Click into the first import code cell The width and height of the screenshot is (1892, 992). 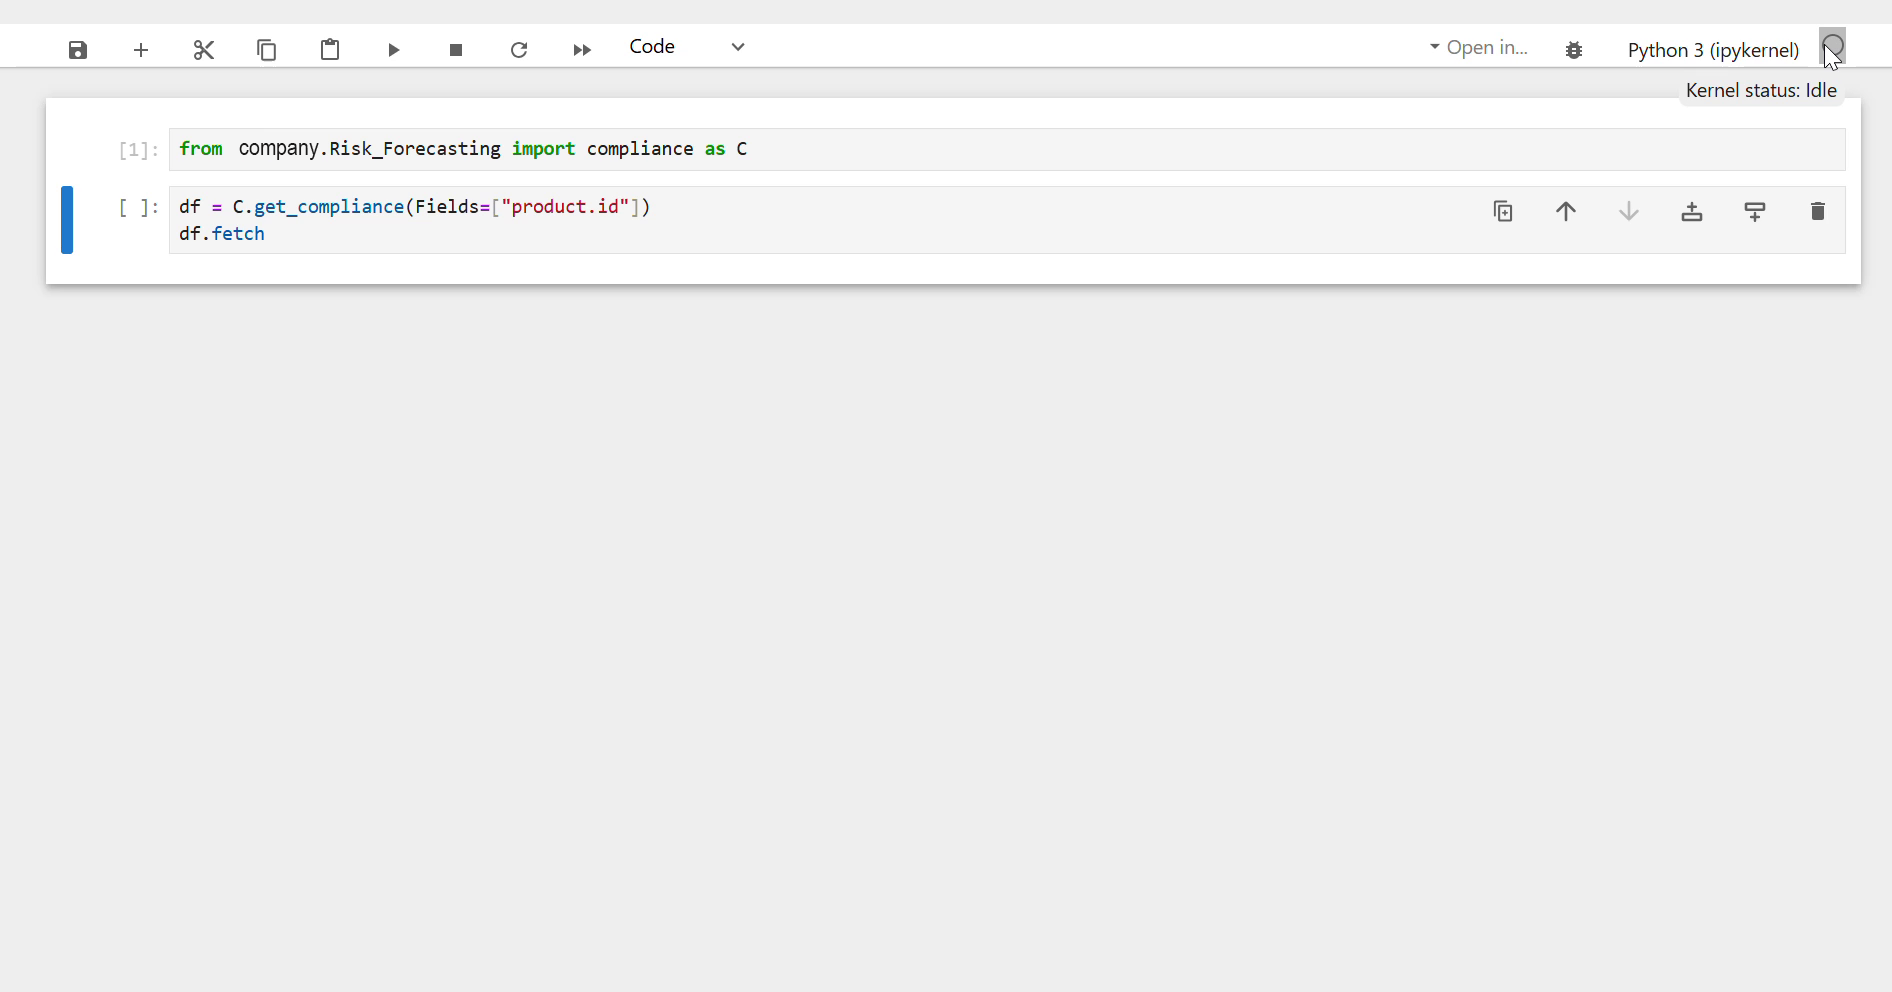1000,150
